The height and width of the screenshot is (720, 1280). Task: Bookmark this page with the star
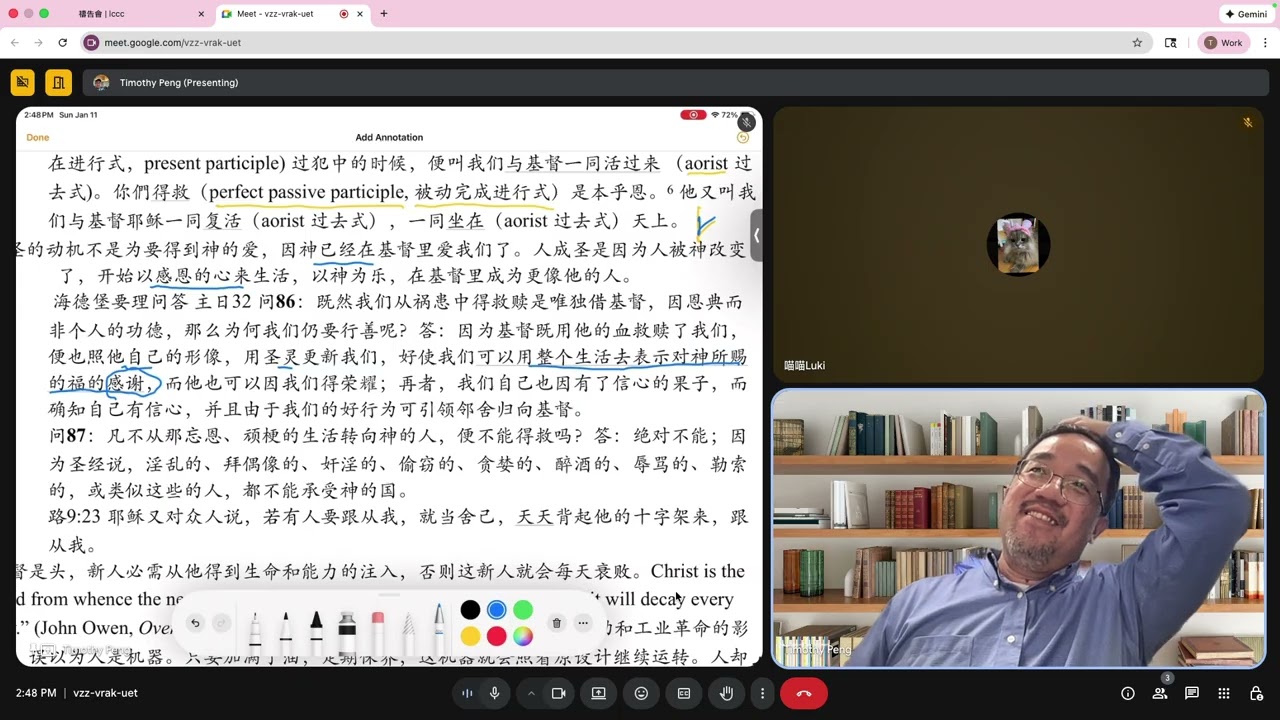pos(1137,43)
